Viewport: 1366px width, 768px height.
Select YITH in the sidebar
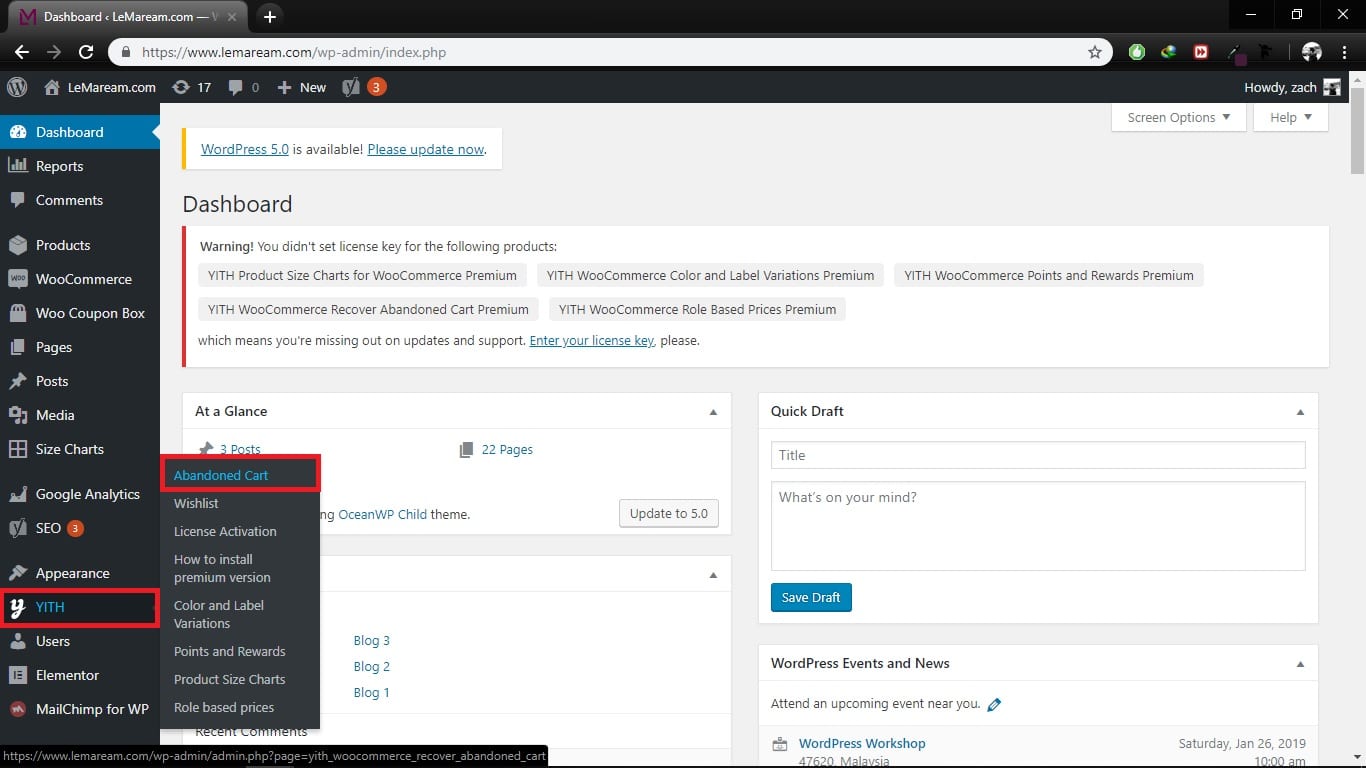(x=80, y=607)
